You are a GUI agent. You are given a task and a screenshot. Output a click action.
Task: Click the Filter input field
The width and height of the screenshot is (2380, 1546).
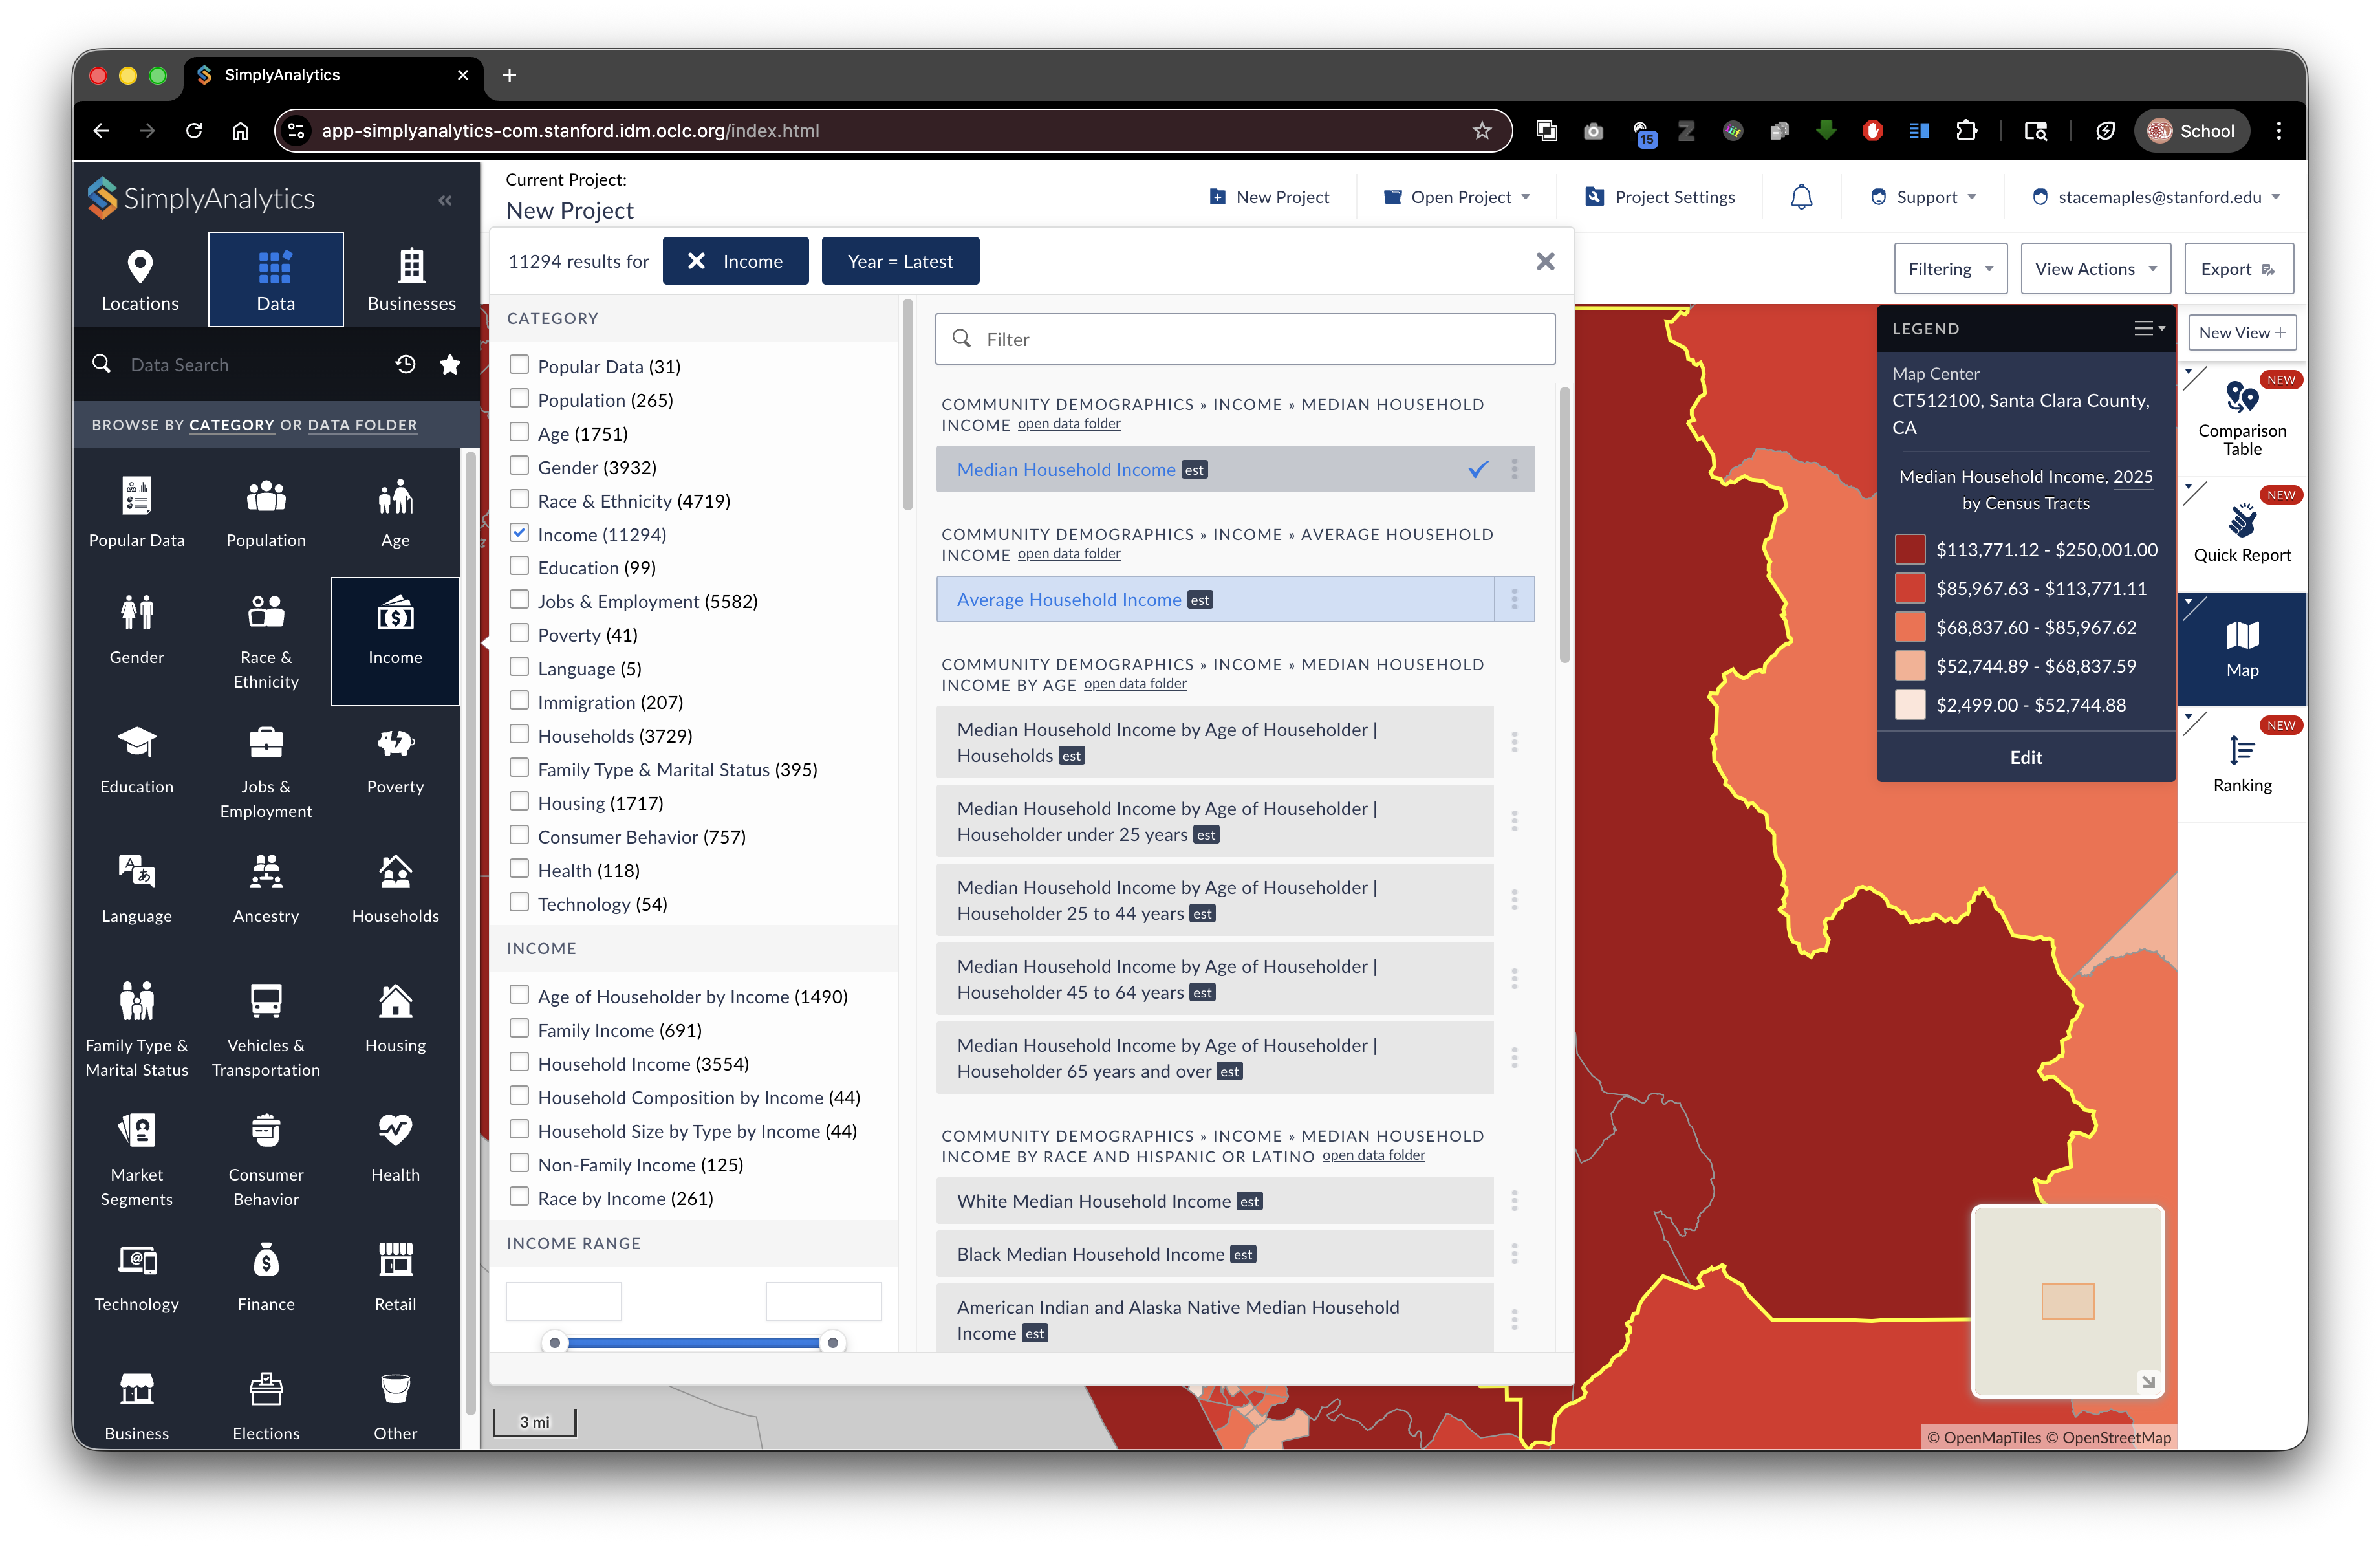tap(1245, 339)
